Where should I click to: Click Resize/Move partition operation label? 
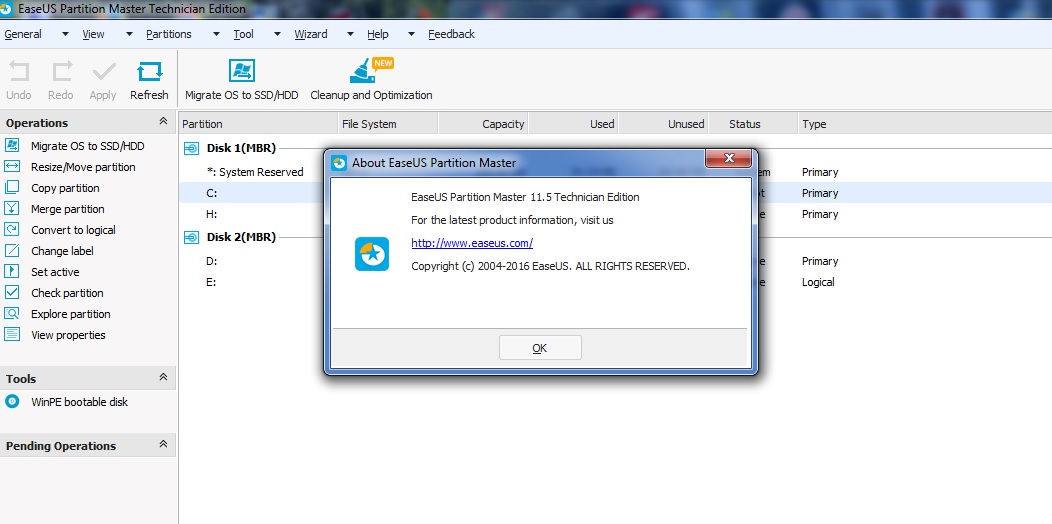pos(83,167)
